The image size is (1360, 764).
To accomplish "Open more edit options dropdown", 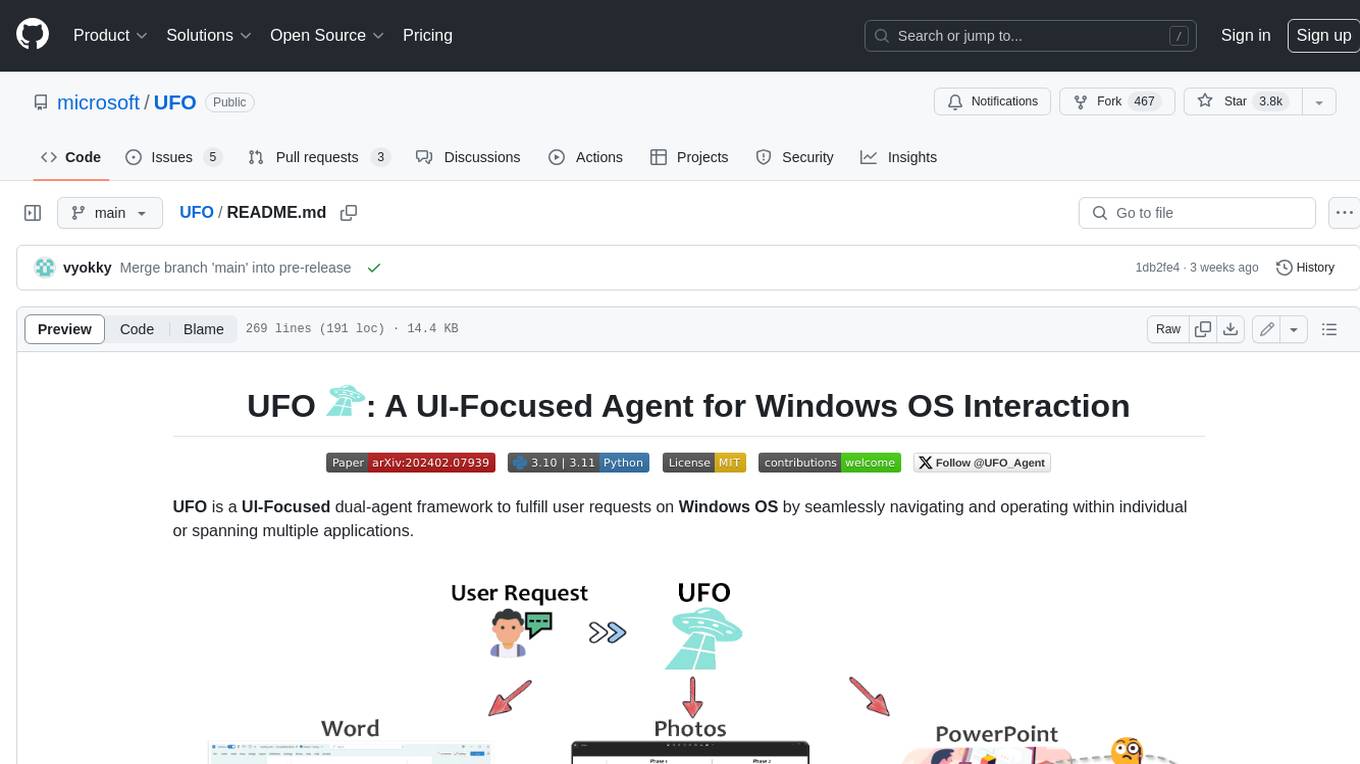I will pyautogui.click(x=1294, y=329).
